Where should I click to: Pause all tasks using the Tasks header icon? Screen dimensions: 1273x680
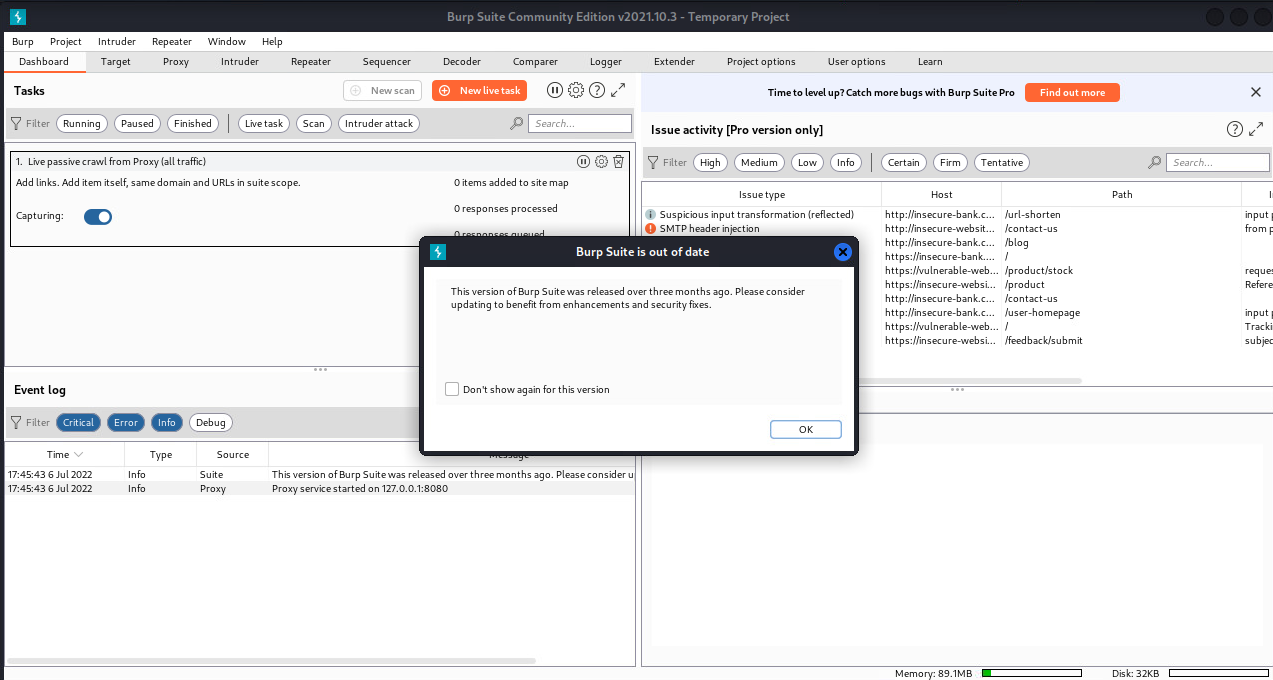[x=555, y=90]
